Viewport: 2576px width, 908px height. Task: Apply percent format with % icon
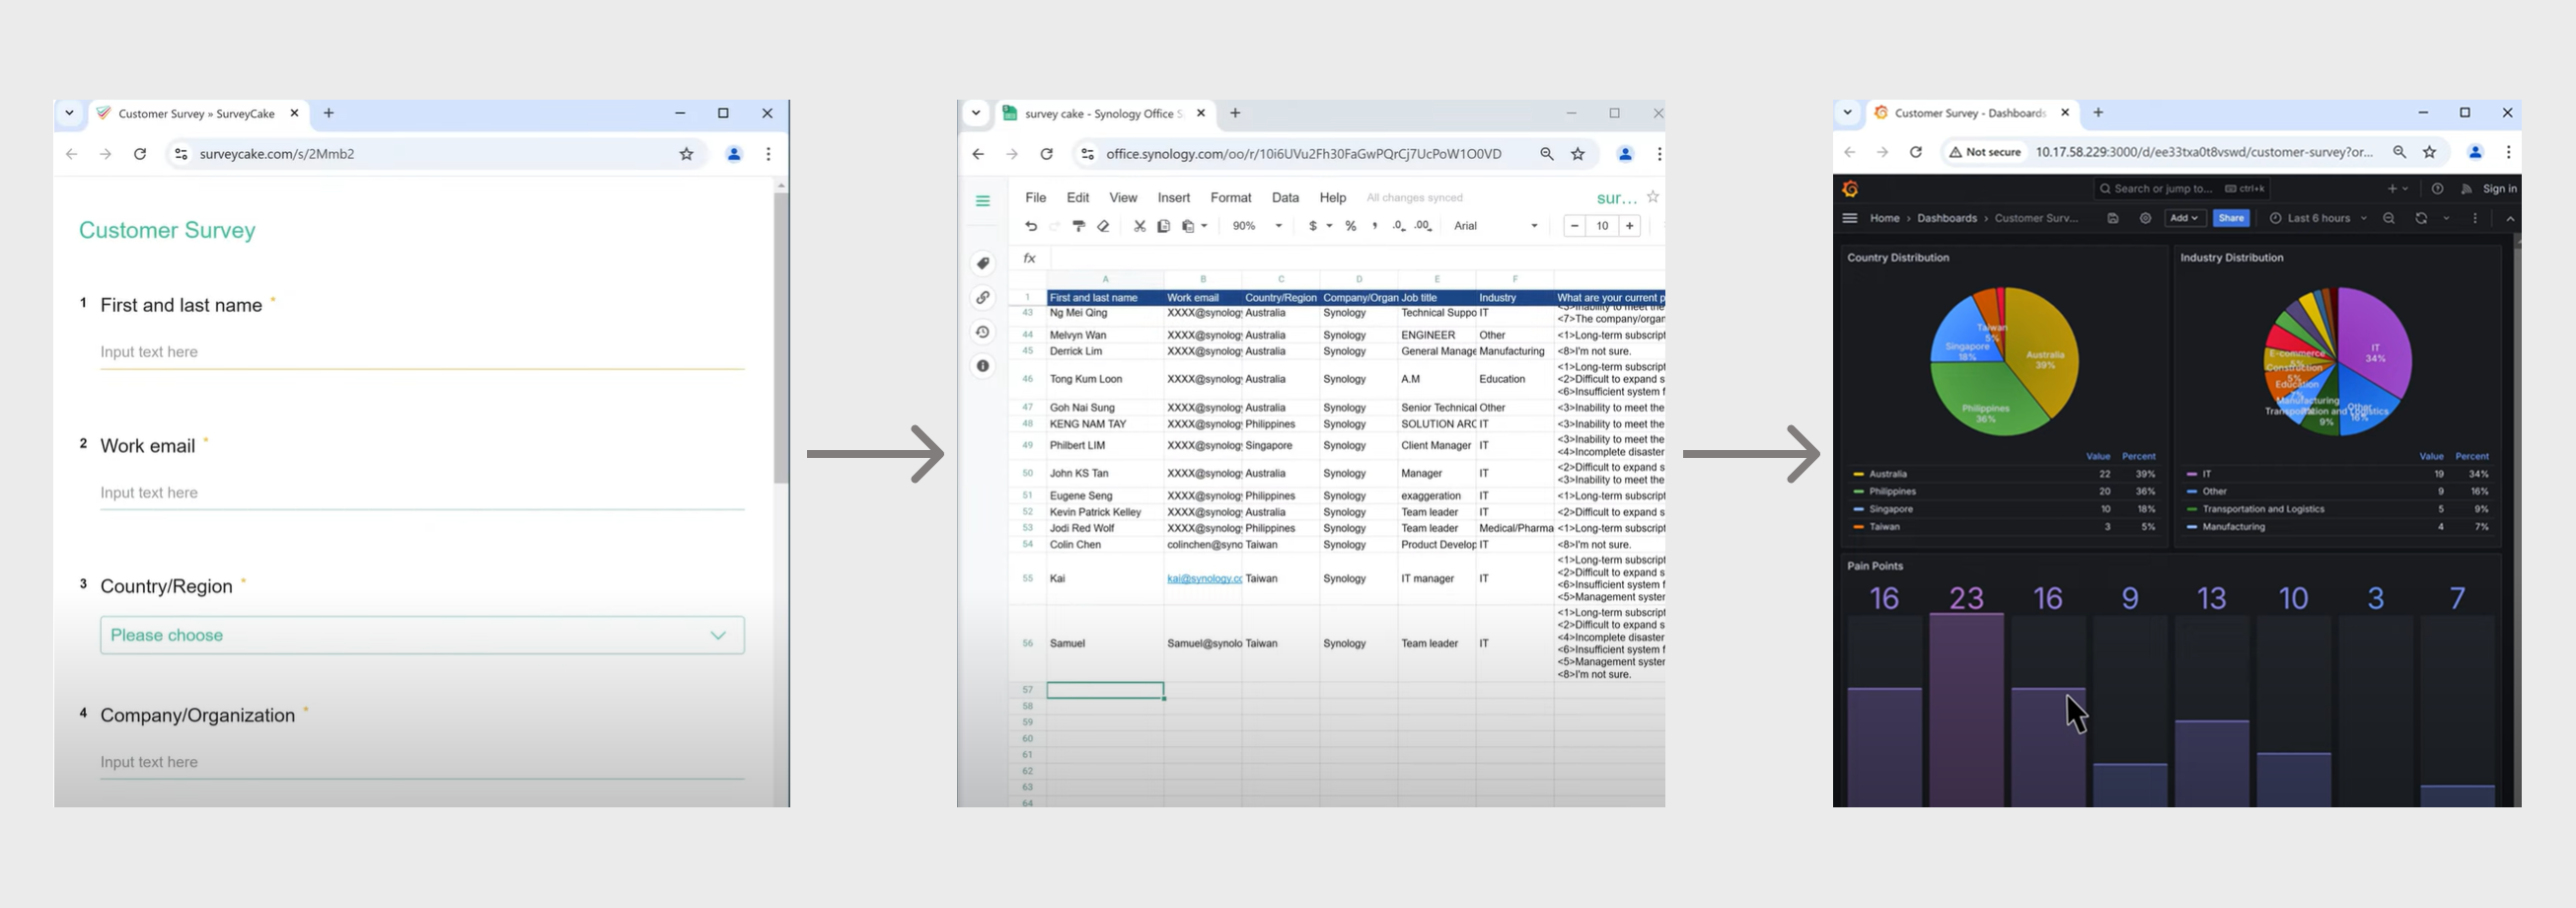[x=1351, y=226]
